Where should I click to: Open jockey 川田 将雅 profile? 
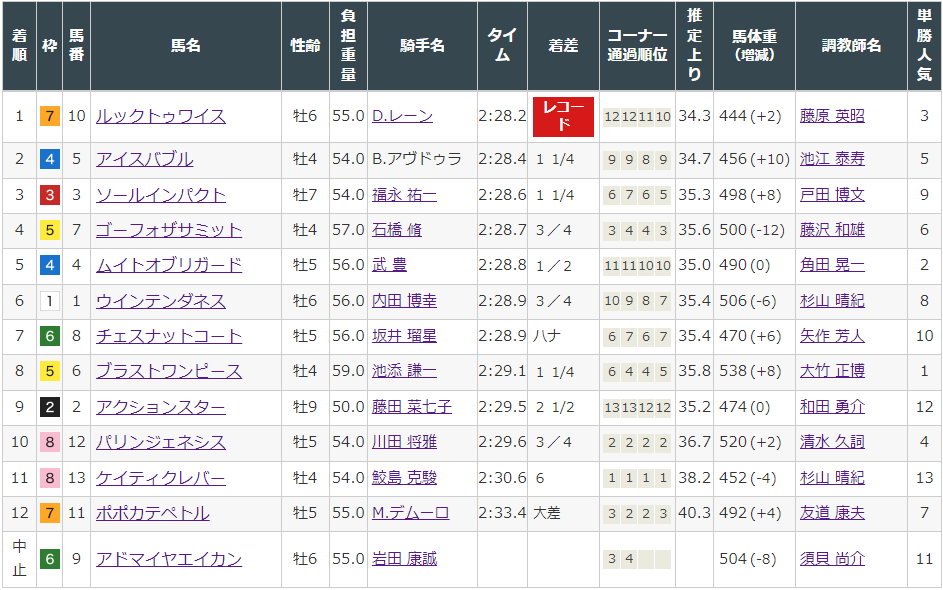[x=404, y=443]
